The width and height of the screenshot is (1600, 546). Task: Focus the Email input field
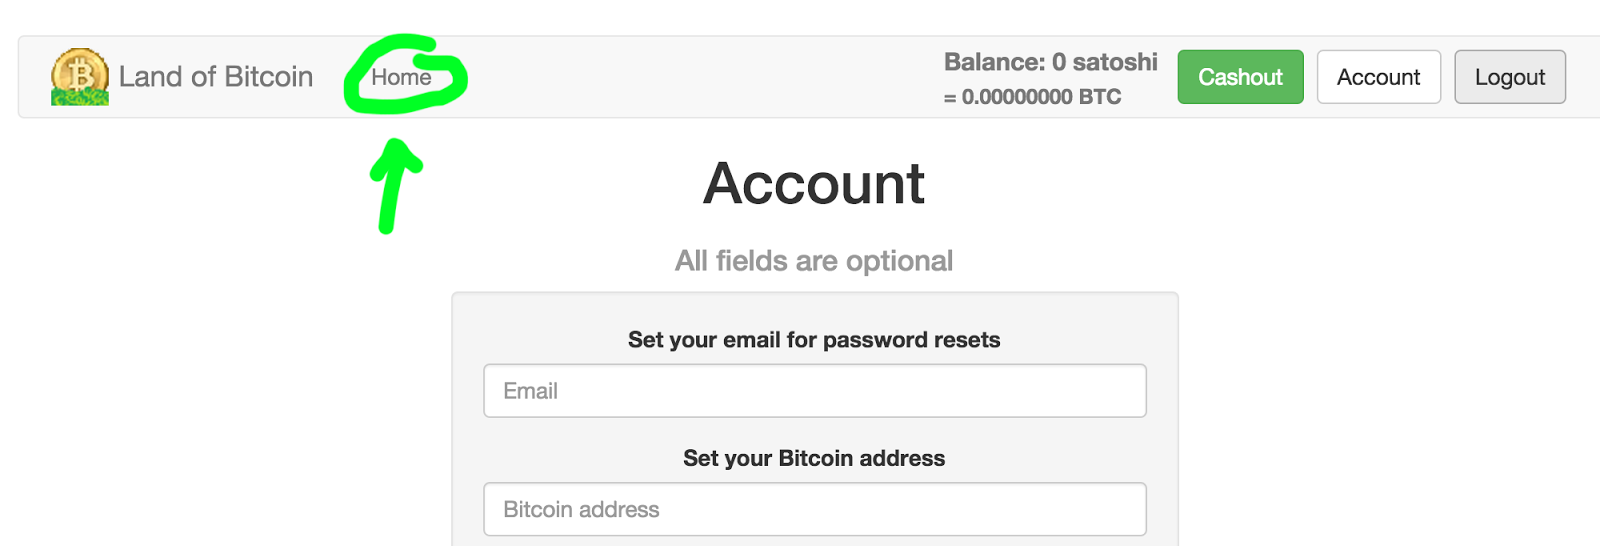click(x=814, y=391)
